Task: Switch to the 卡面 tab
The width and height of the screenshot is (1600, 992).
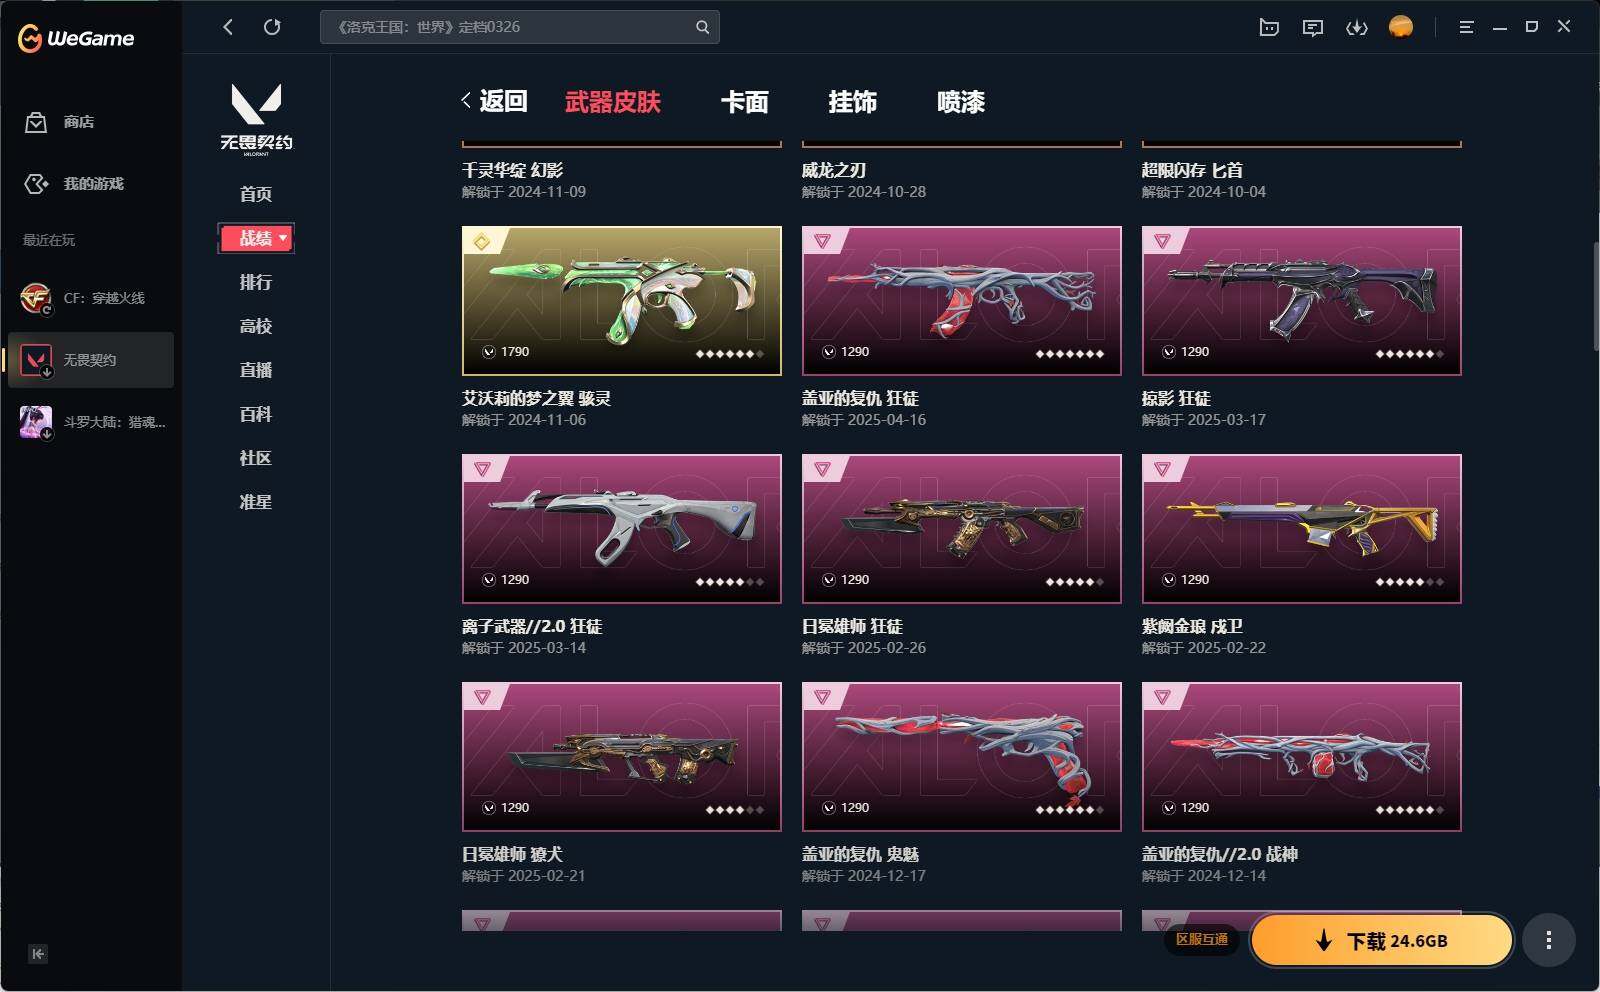Action: pos(745,102)
